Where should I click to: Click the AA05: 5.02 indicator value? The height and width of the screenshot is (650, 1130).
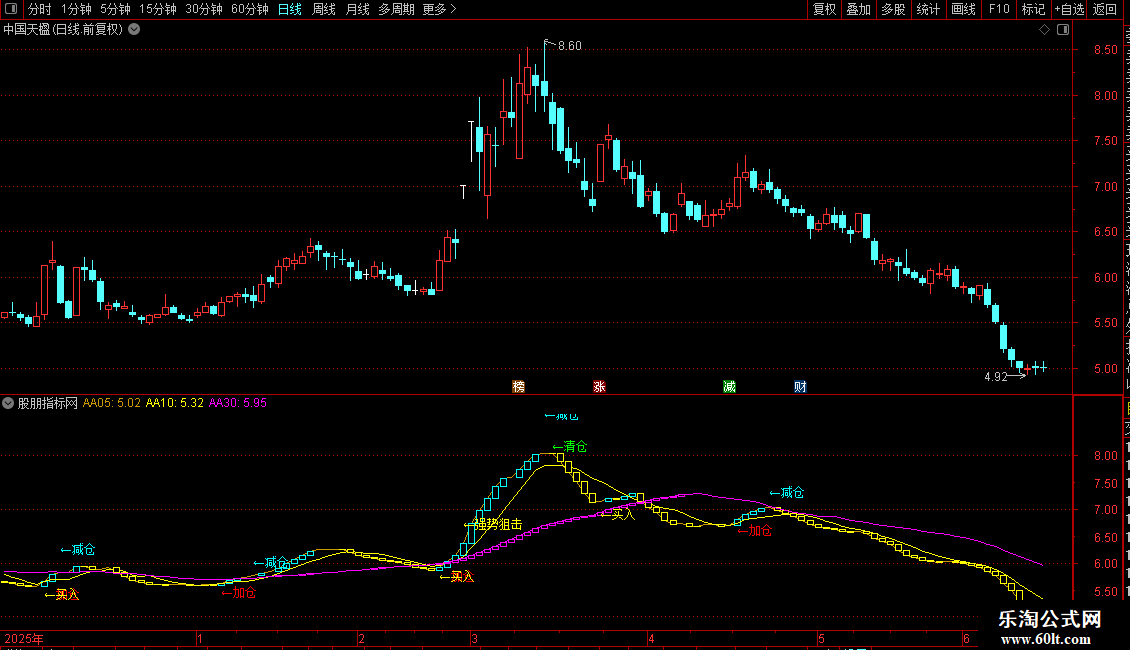click(x=112, y=403)
